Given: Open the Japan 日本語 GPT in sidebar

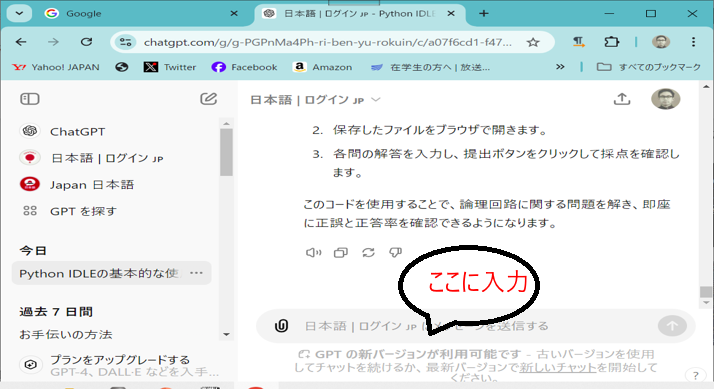Looking at the screenshot, I should [77, 184].
